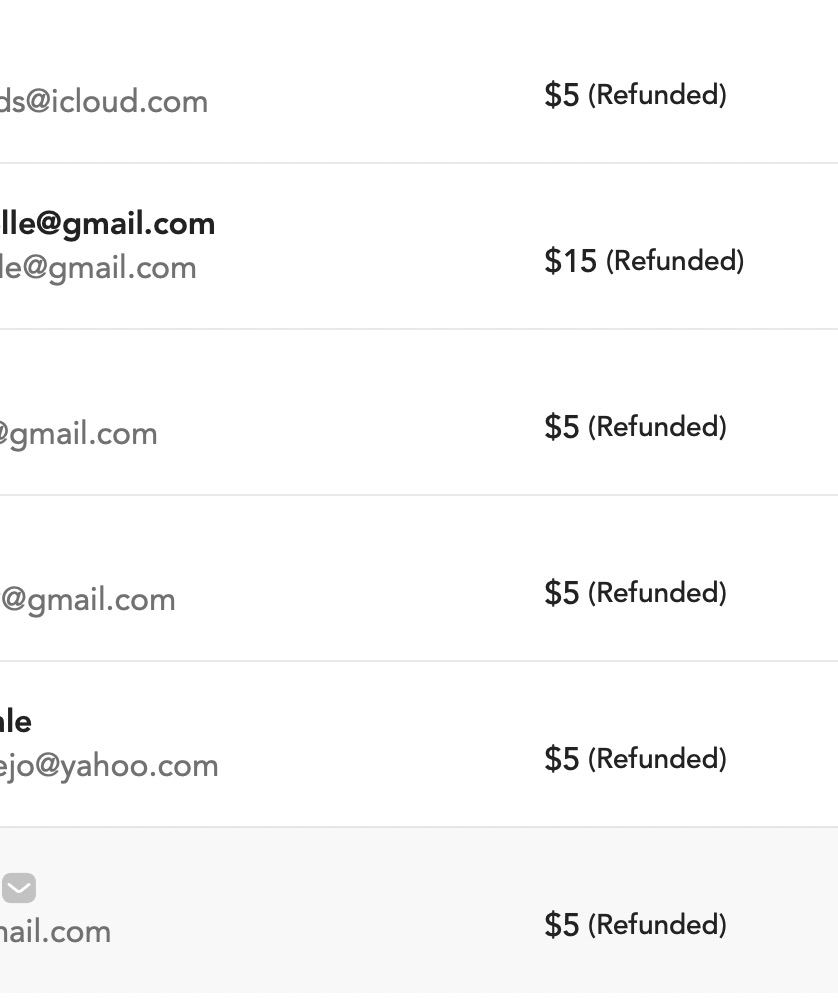Open the bold lle@gmail.com customer name
The image size is (838, 1008).
(107, 224)
